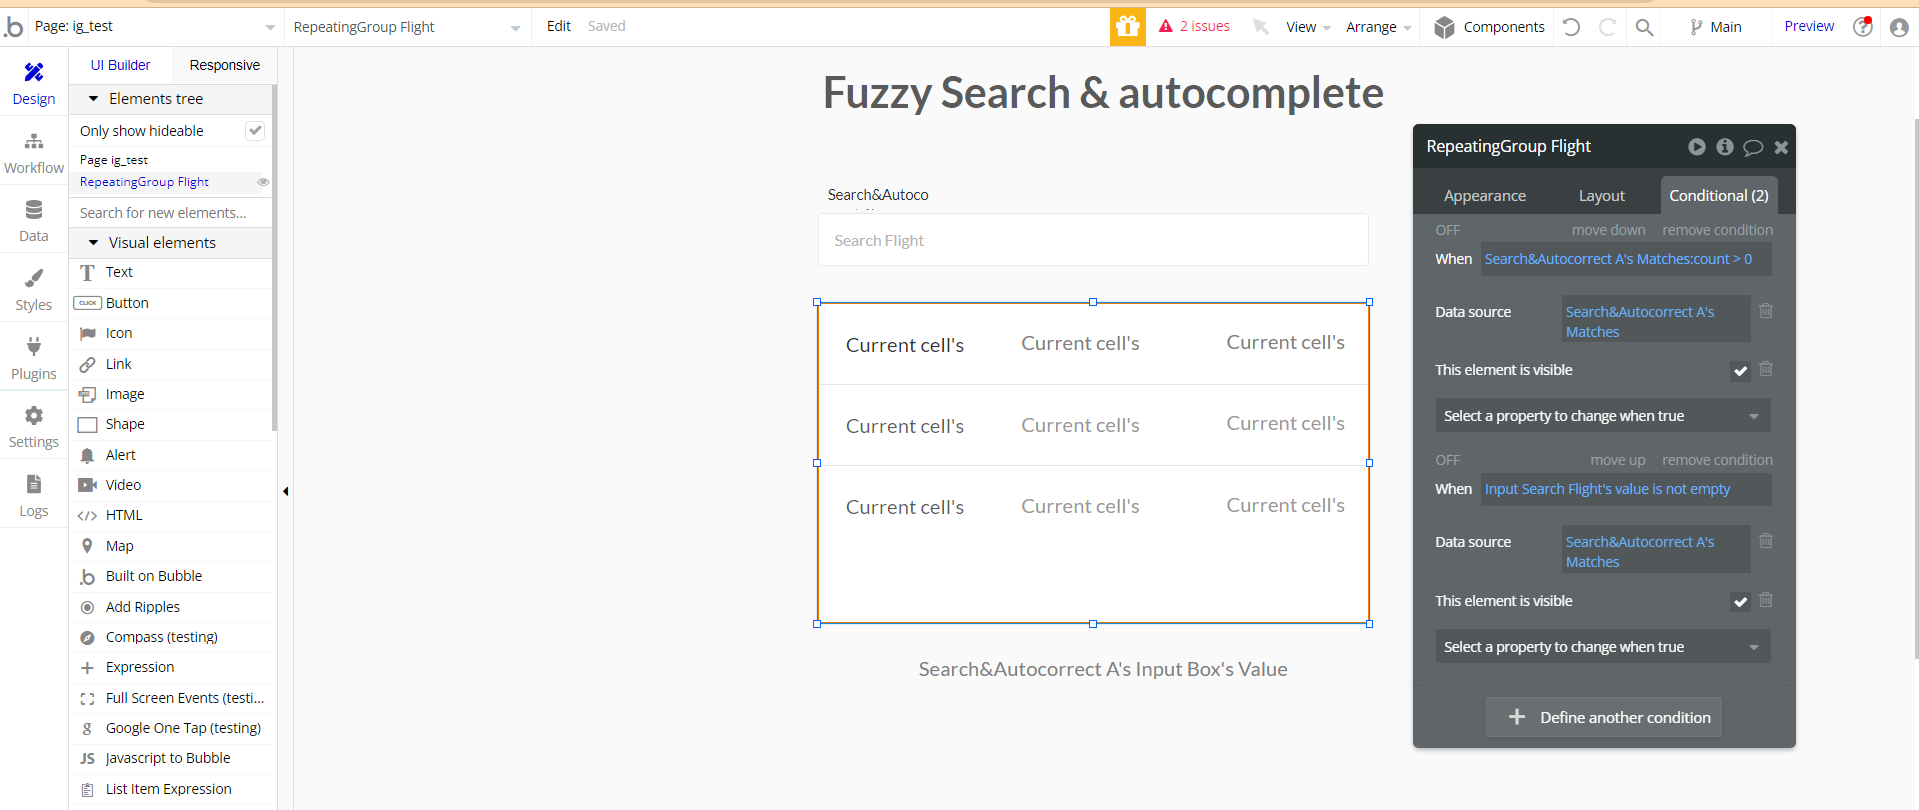The image size is (1919, 810).
Task: Open the RepeatingGroup Flight element dropdown
Action: click(406, 27)
